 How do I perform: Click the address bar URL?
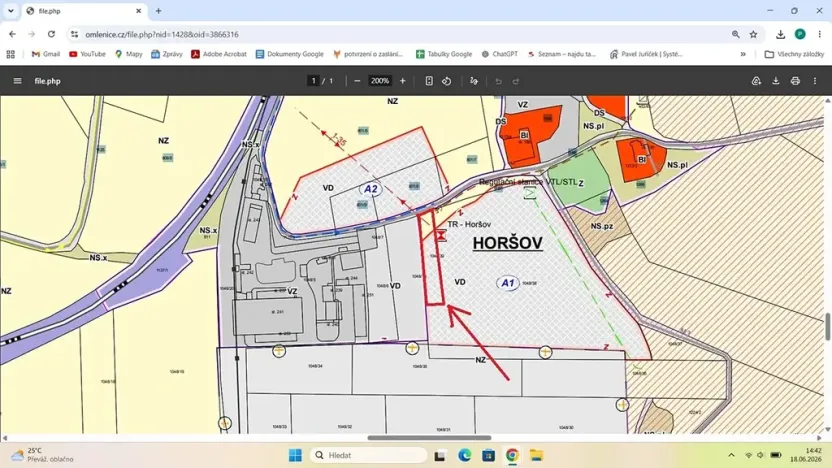click(162, 34)
